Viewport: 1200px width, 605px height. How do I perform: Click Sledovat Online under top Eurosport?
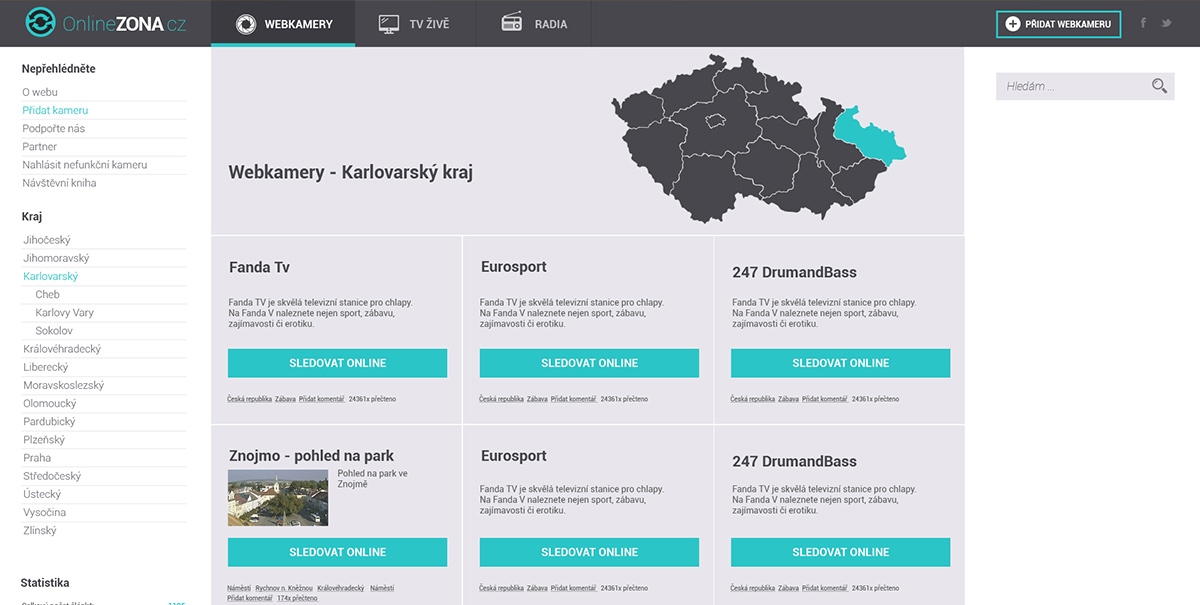coord(589,363)
